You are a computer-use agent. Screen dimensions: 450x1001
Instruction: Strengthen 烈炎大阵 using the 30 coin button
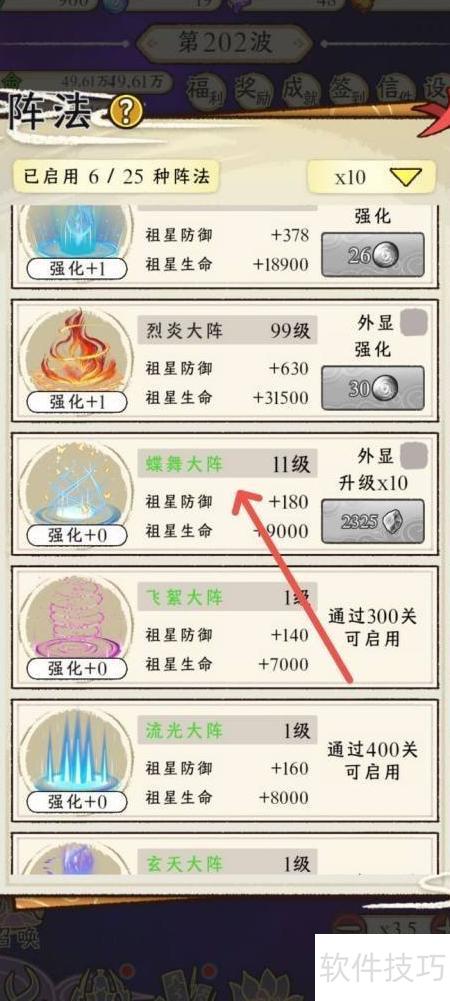tap(373, 388)
